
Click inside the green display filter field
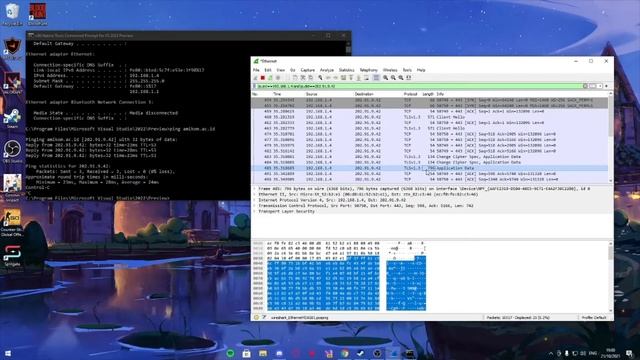point(418,86)
